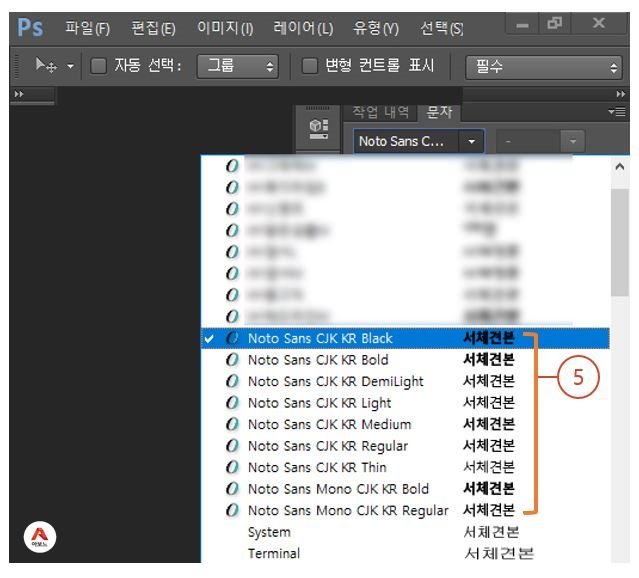Click 서체견본 sample in the System row
The image size is (639, 578).
(x=491, y=532)
